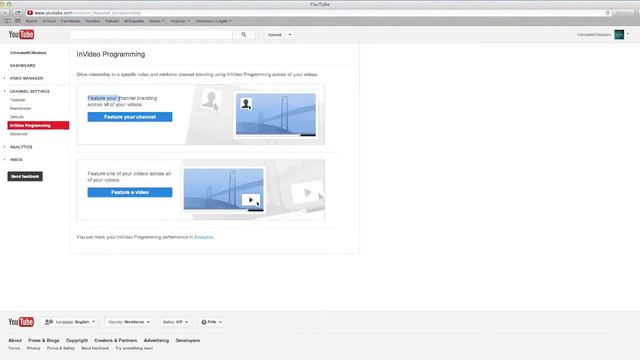Click the YouTube favicon in the address bar

(x=30, y=13)
